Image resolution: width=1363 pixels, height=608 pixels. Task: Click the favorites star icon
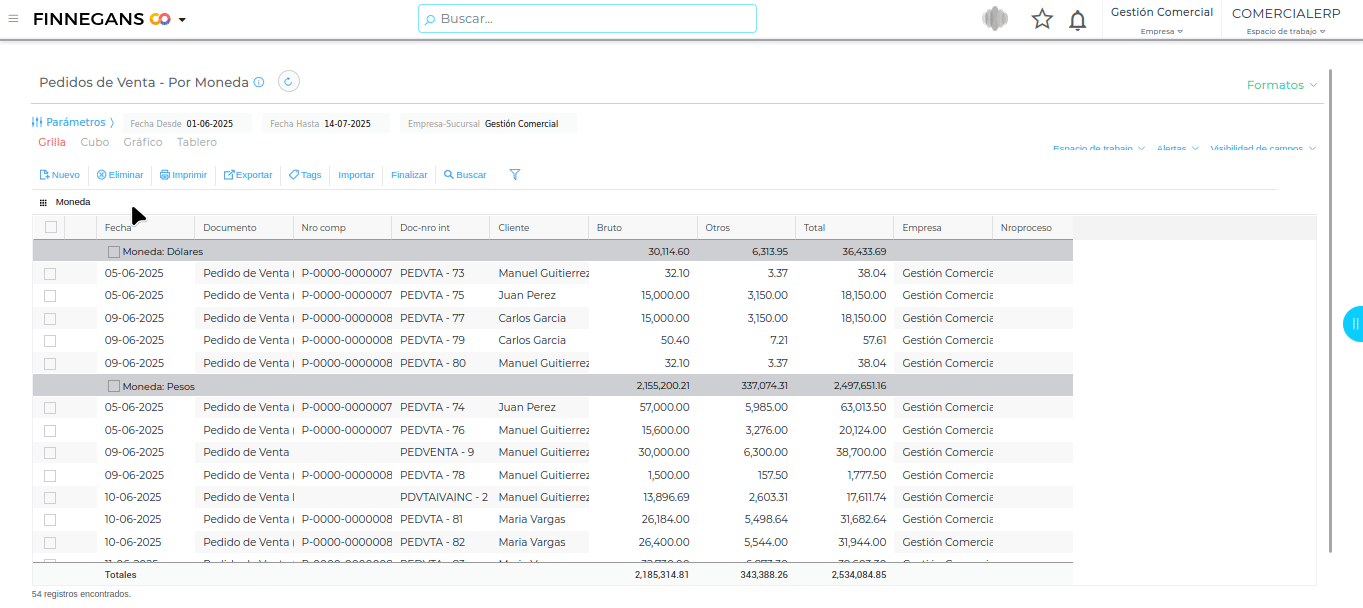click(x=1042, y=19)
